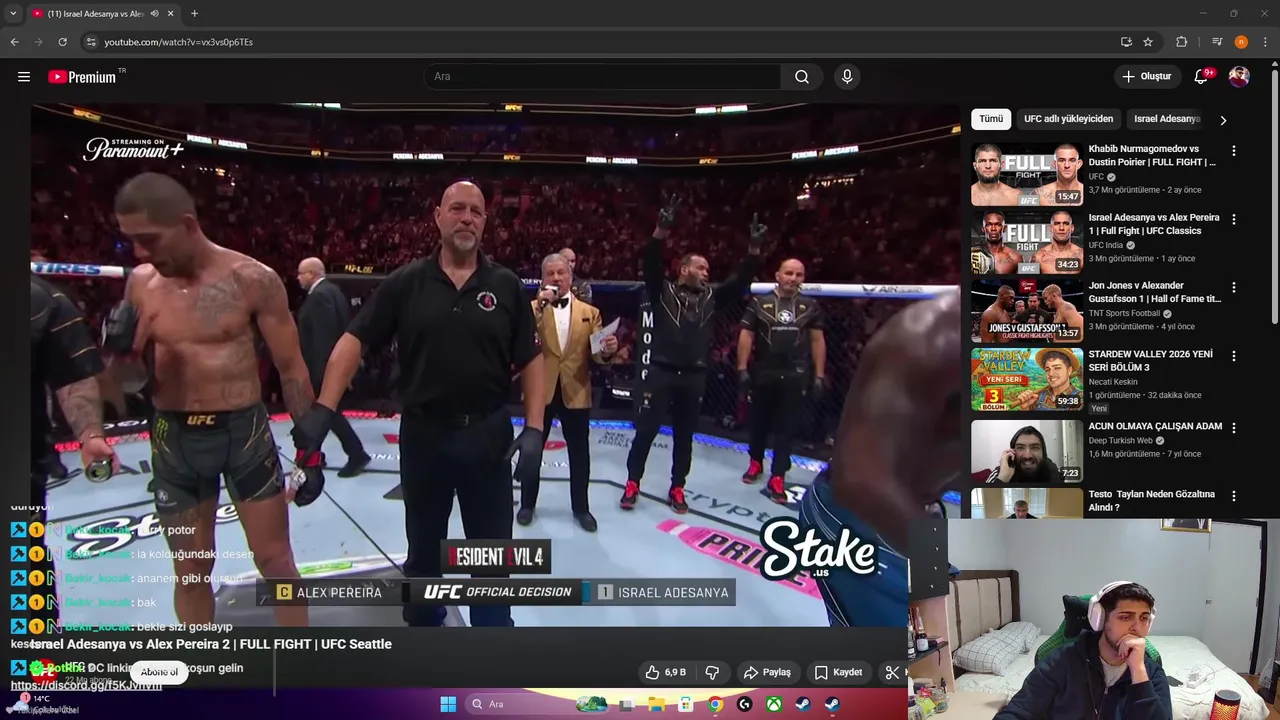Click the search magnifier button

pyautogui.click(x=802, y=77)
